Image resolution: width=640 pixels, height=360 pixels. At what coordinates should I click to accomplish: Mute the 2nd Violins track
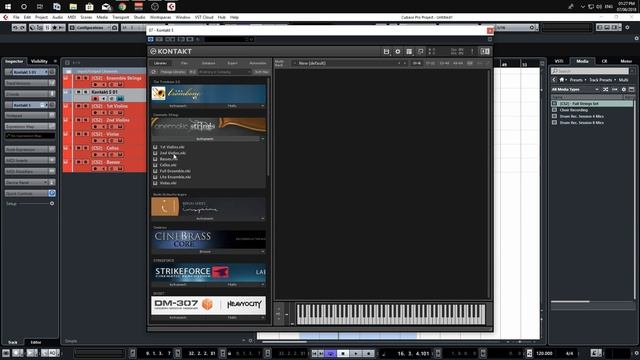(x=78, y=120)
